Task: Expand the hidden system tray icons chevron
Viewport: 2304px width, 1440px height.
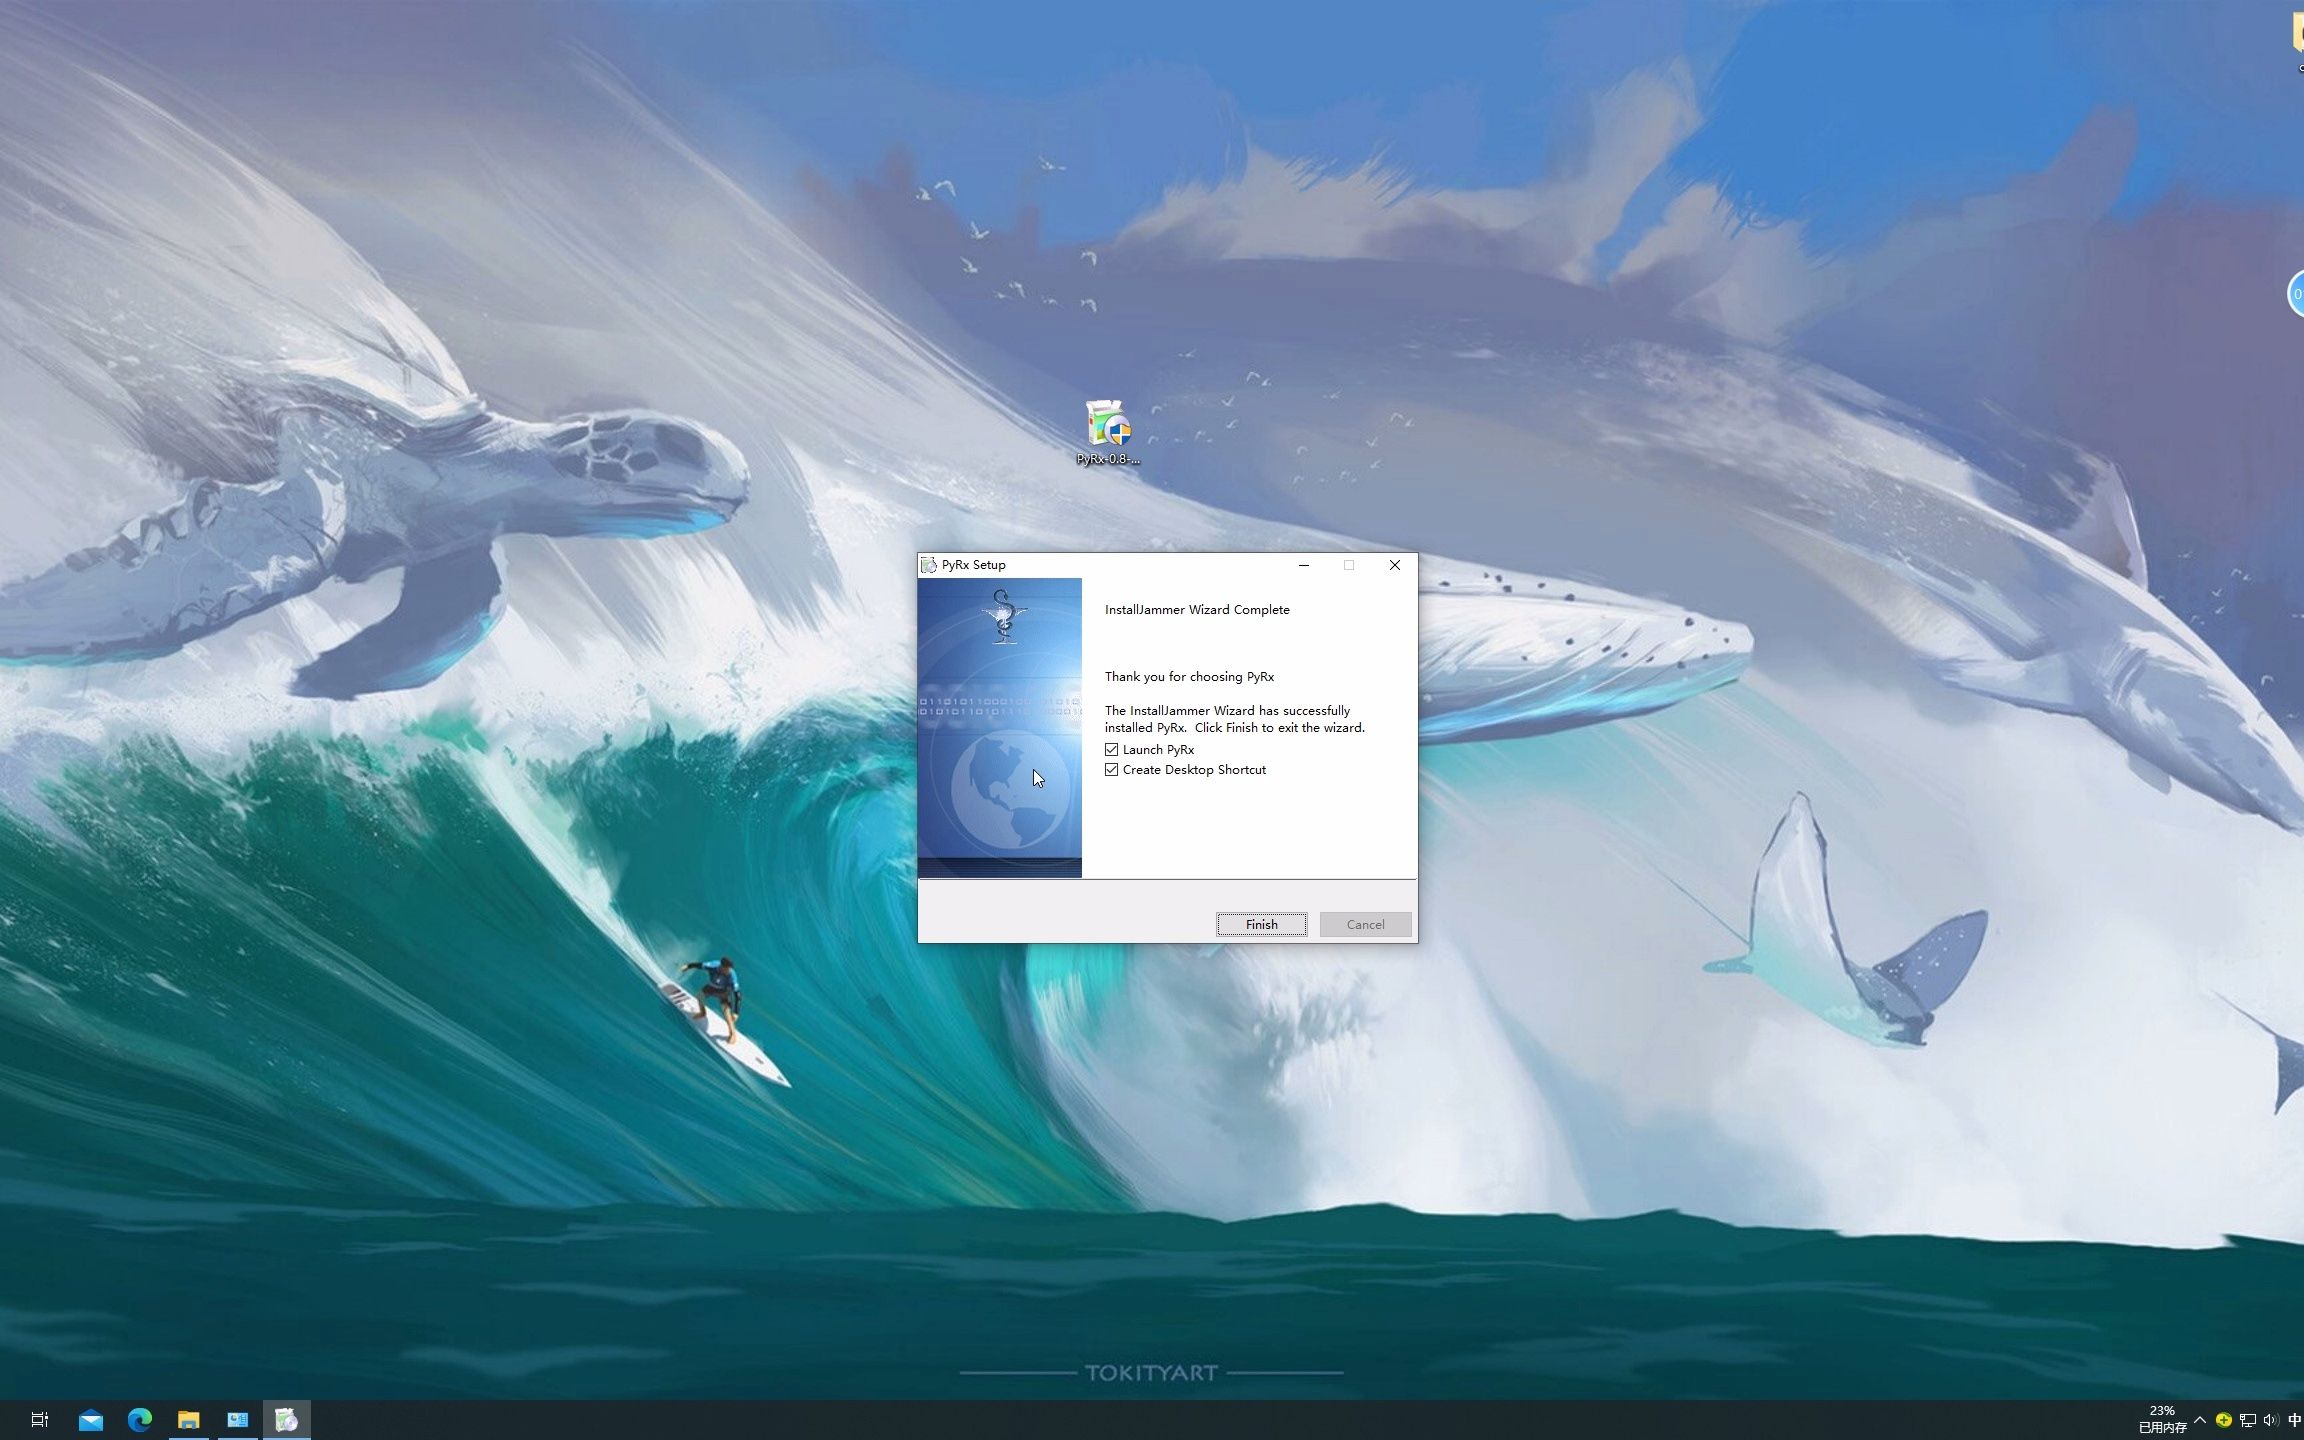Action: point(2200,1420)
